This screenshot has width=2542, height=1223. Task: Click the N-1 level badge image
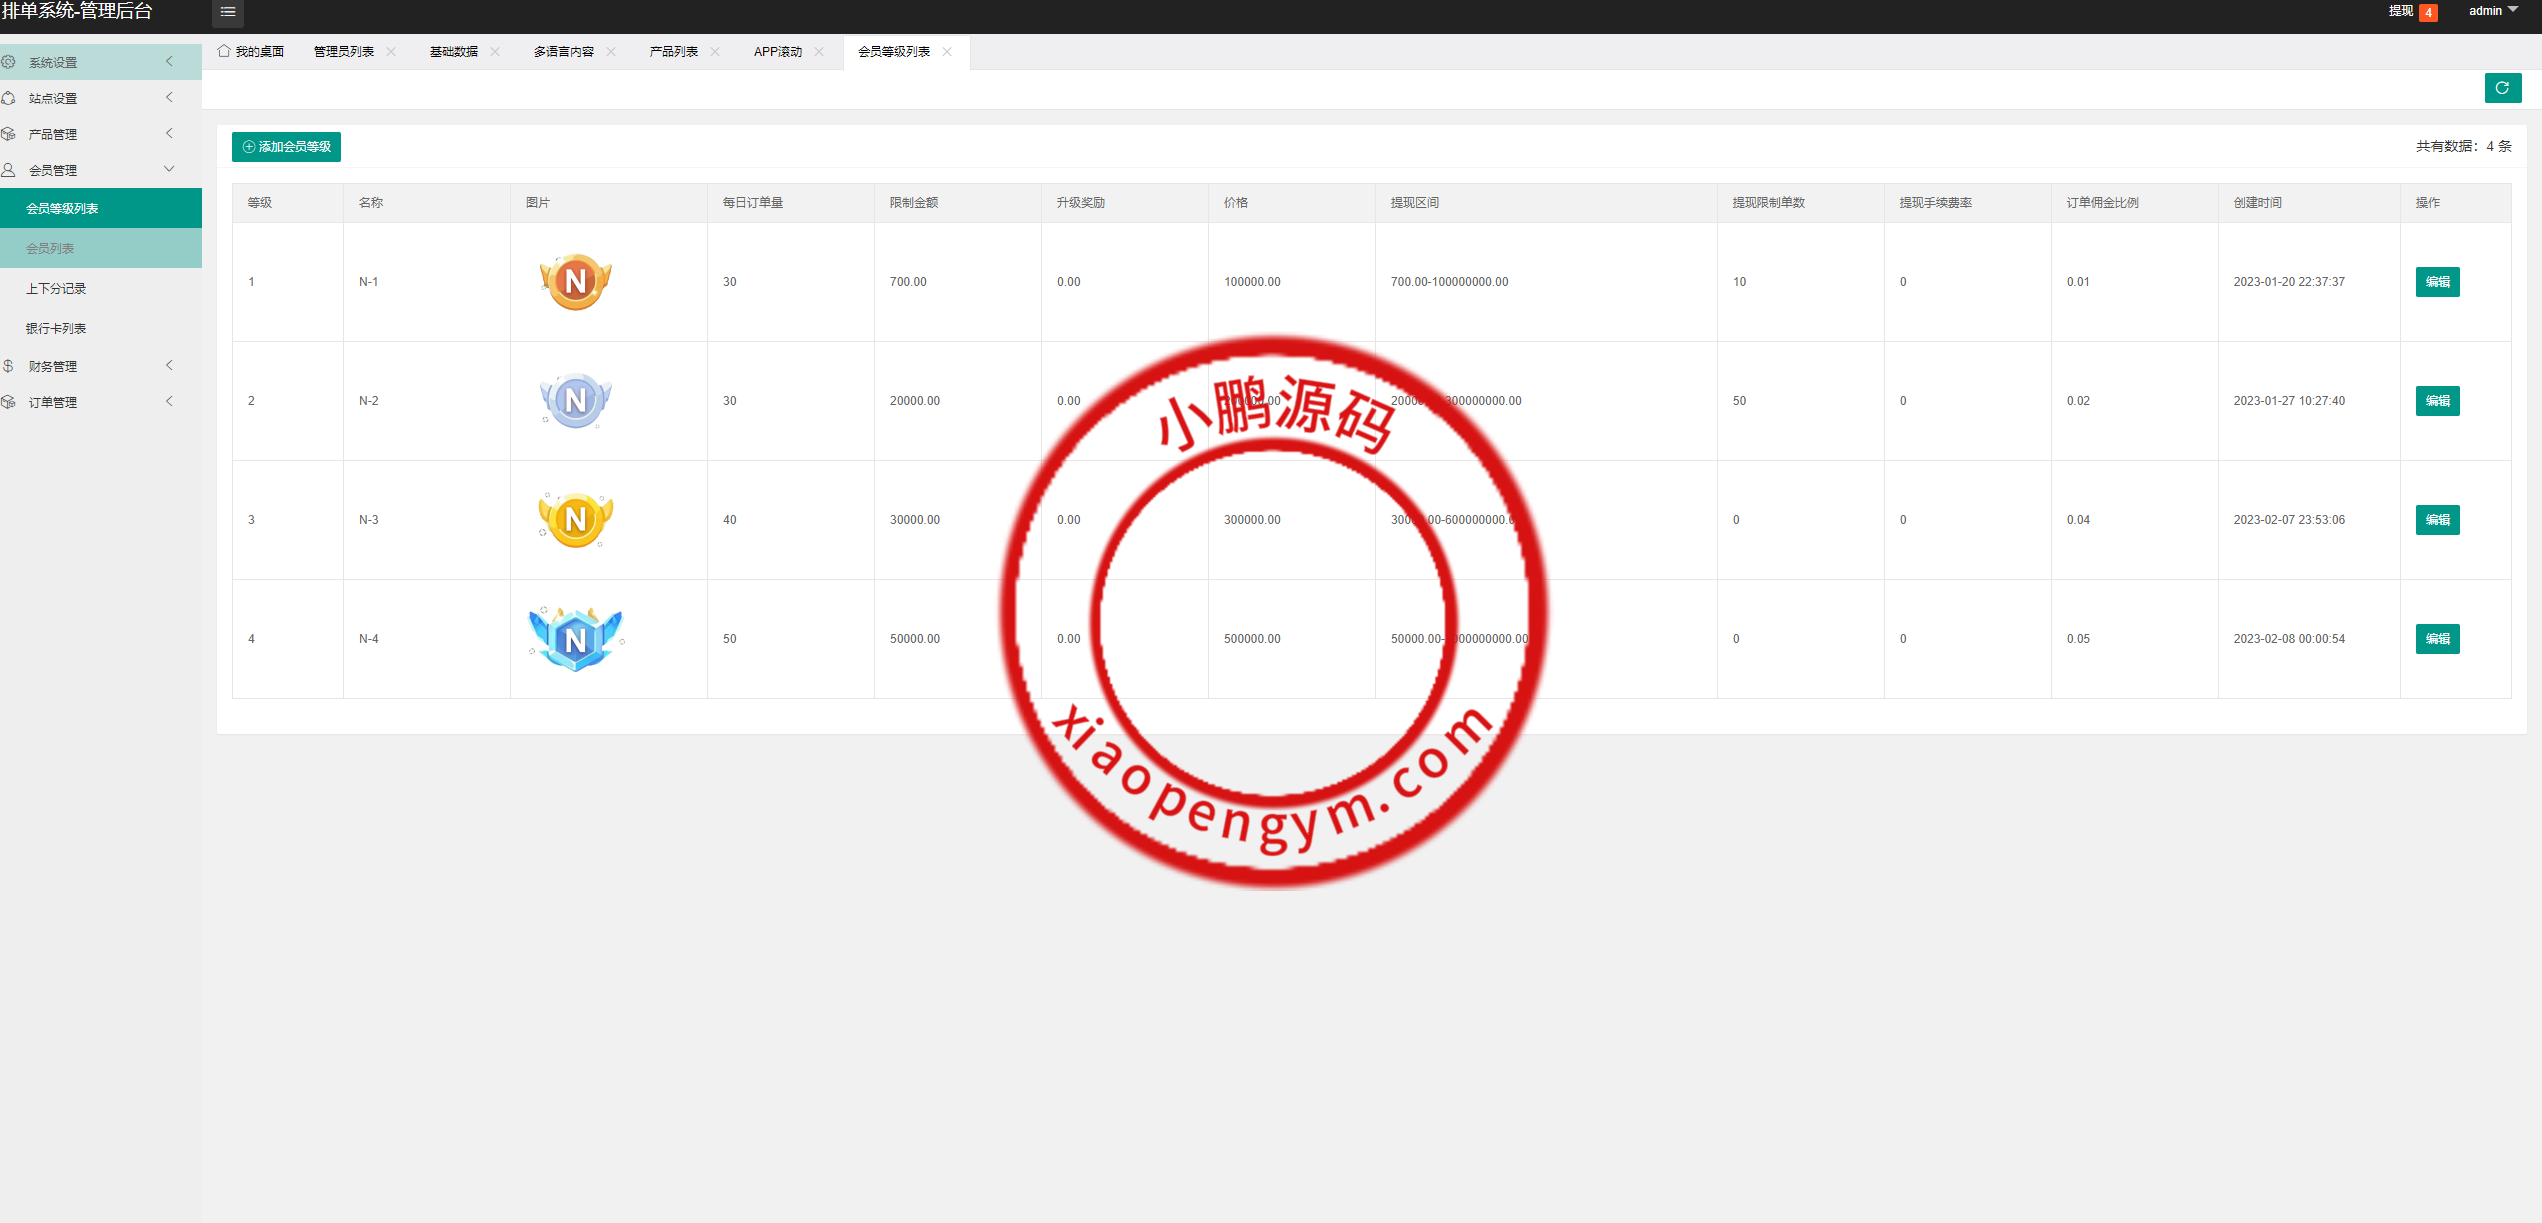[x=575, y=282]
